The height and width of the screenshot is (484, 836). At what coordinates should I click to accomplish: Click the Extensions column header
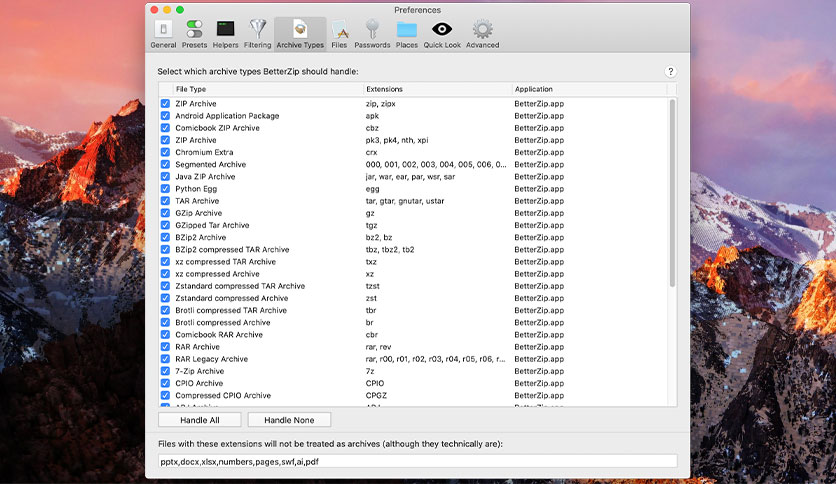click(437, 89)
